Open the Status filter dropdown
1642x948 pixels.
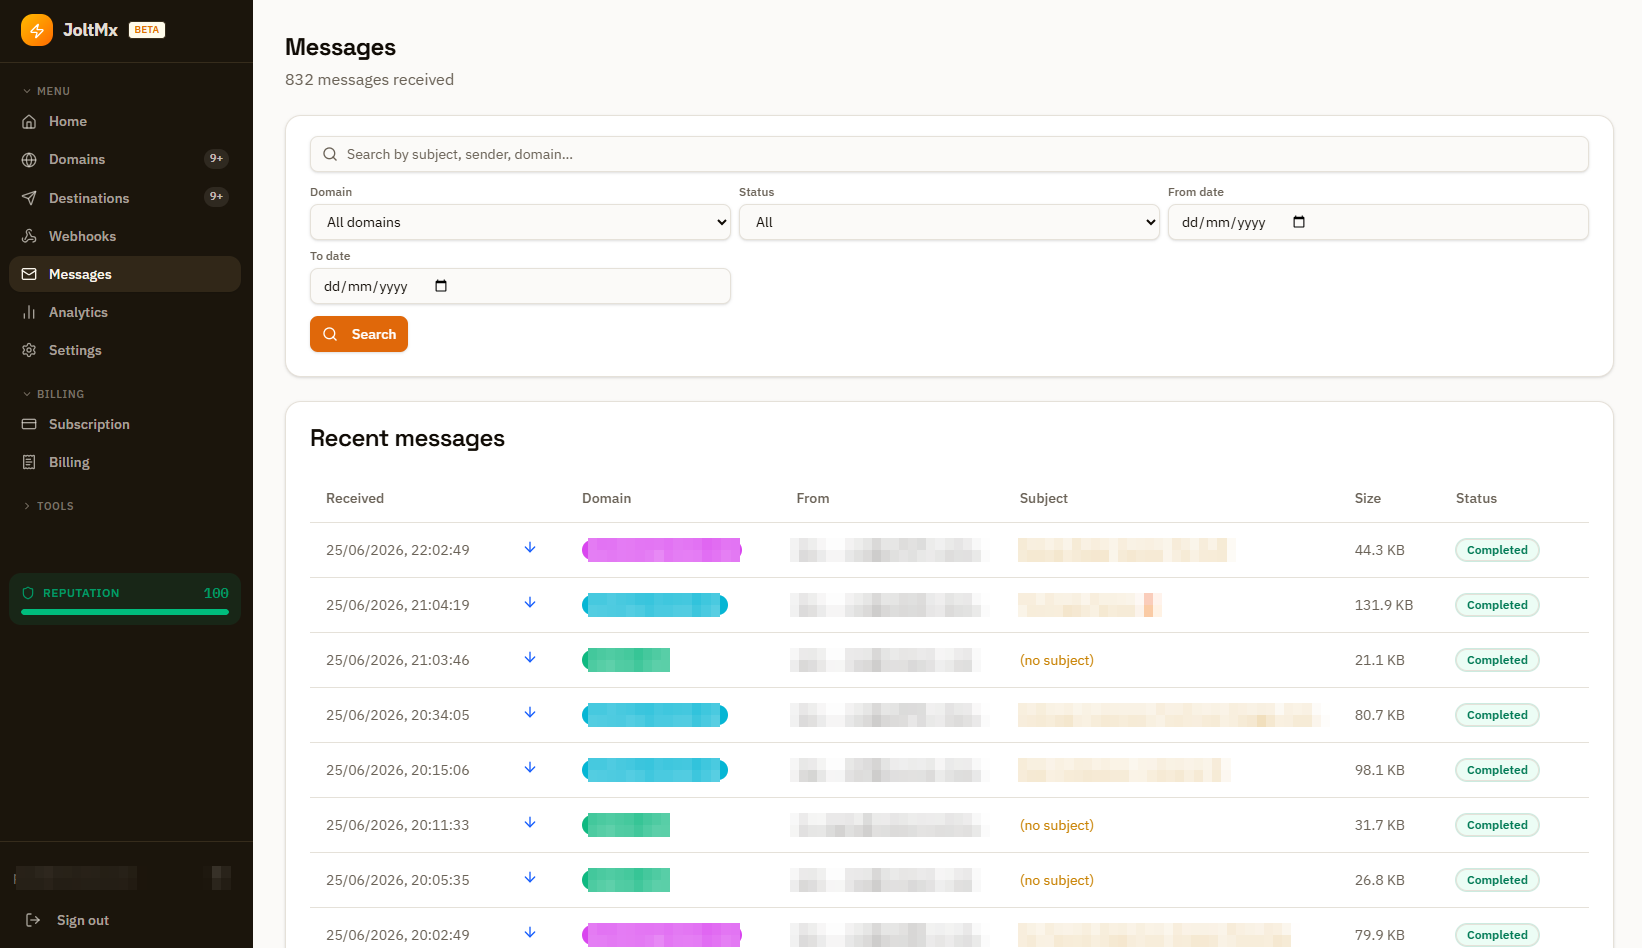pyautogui.click(x=949, y=222)
